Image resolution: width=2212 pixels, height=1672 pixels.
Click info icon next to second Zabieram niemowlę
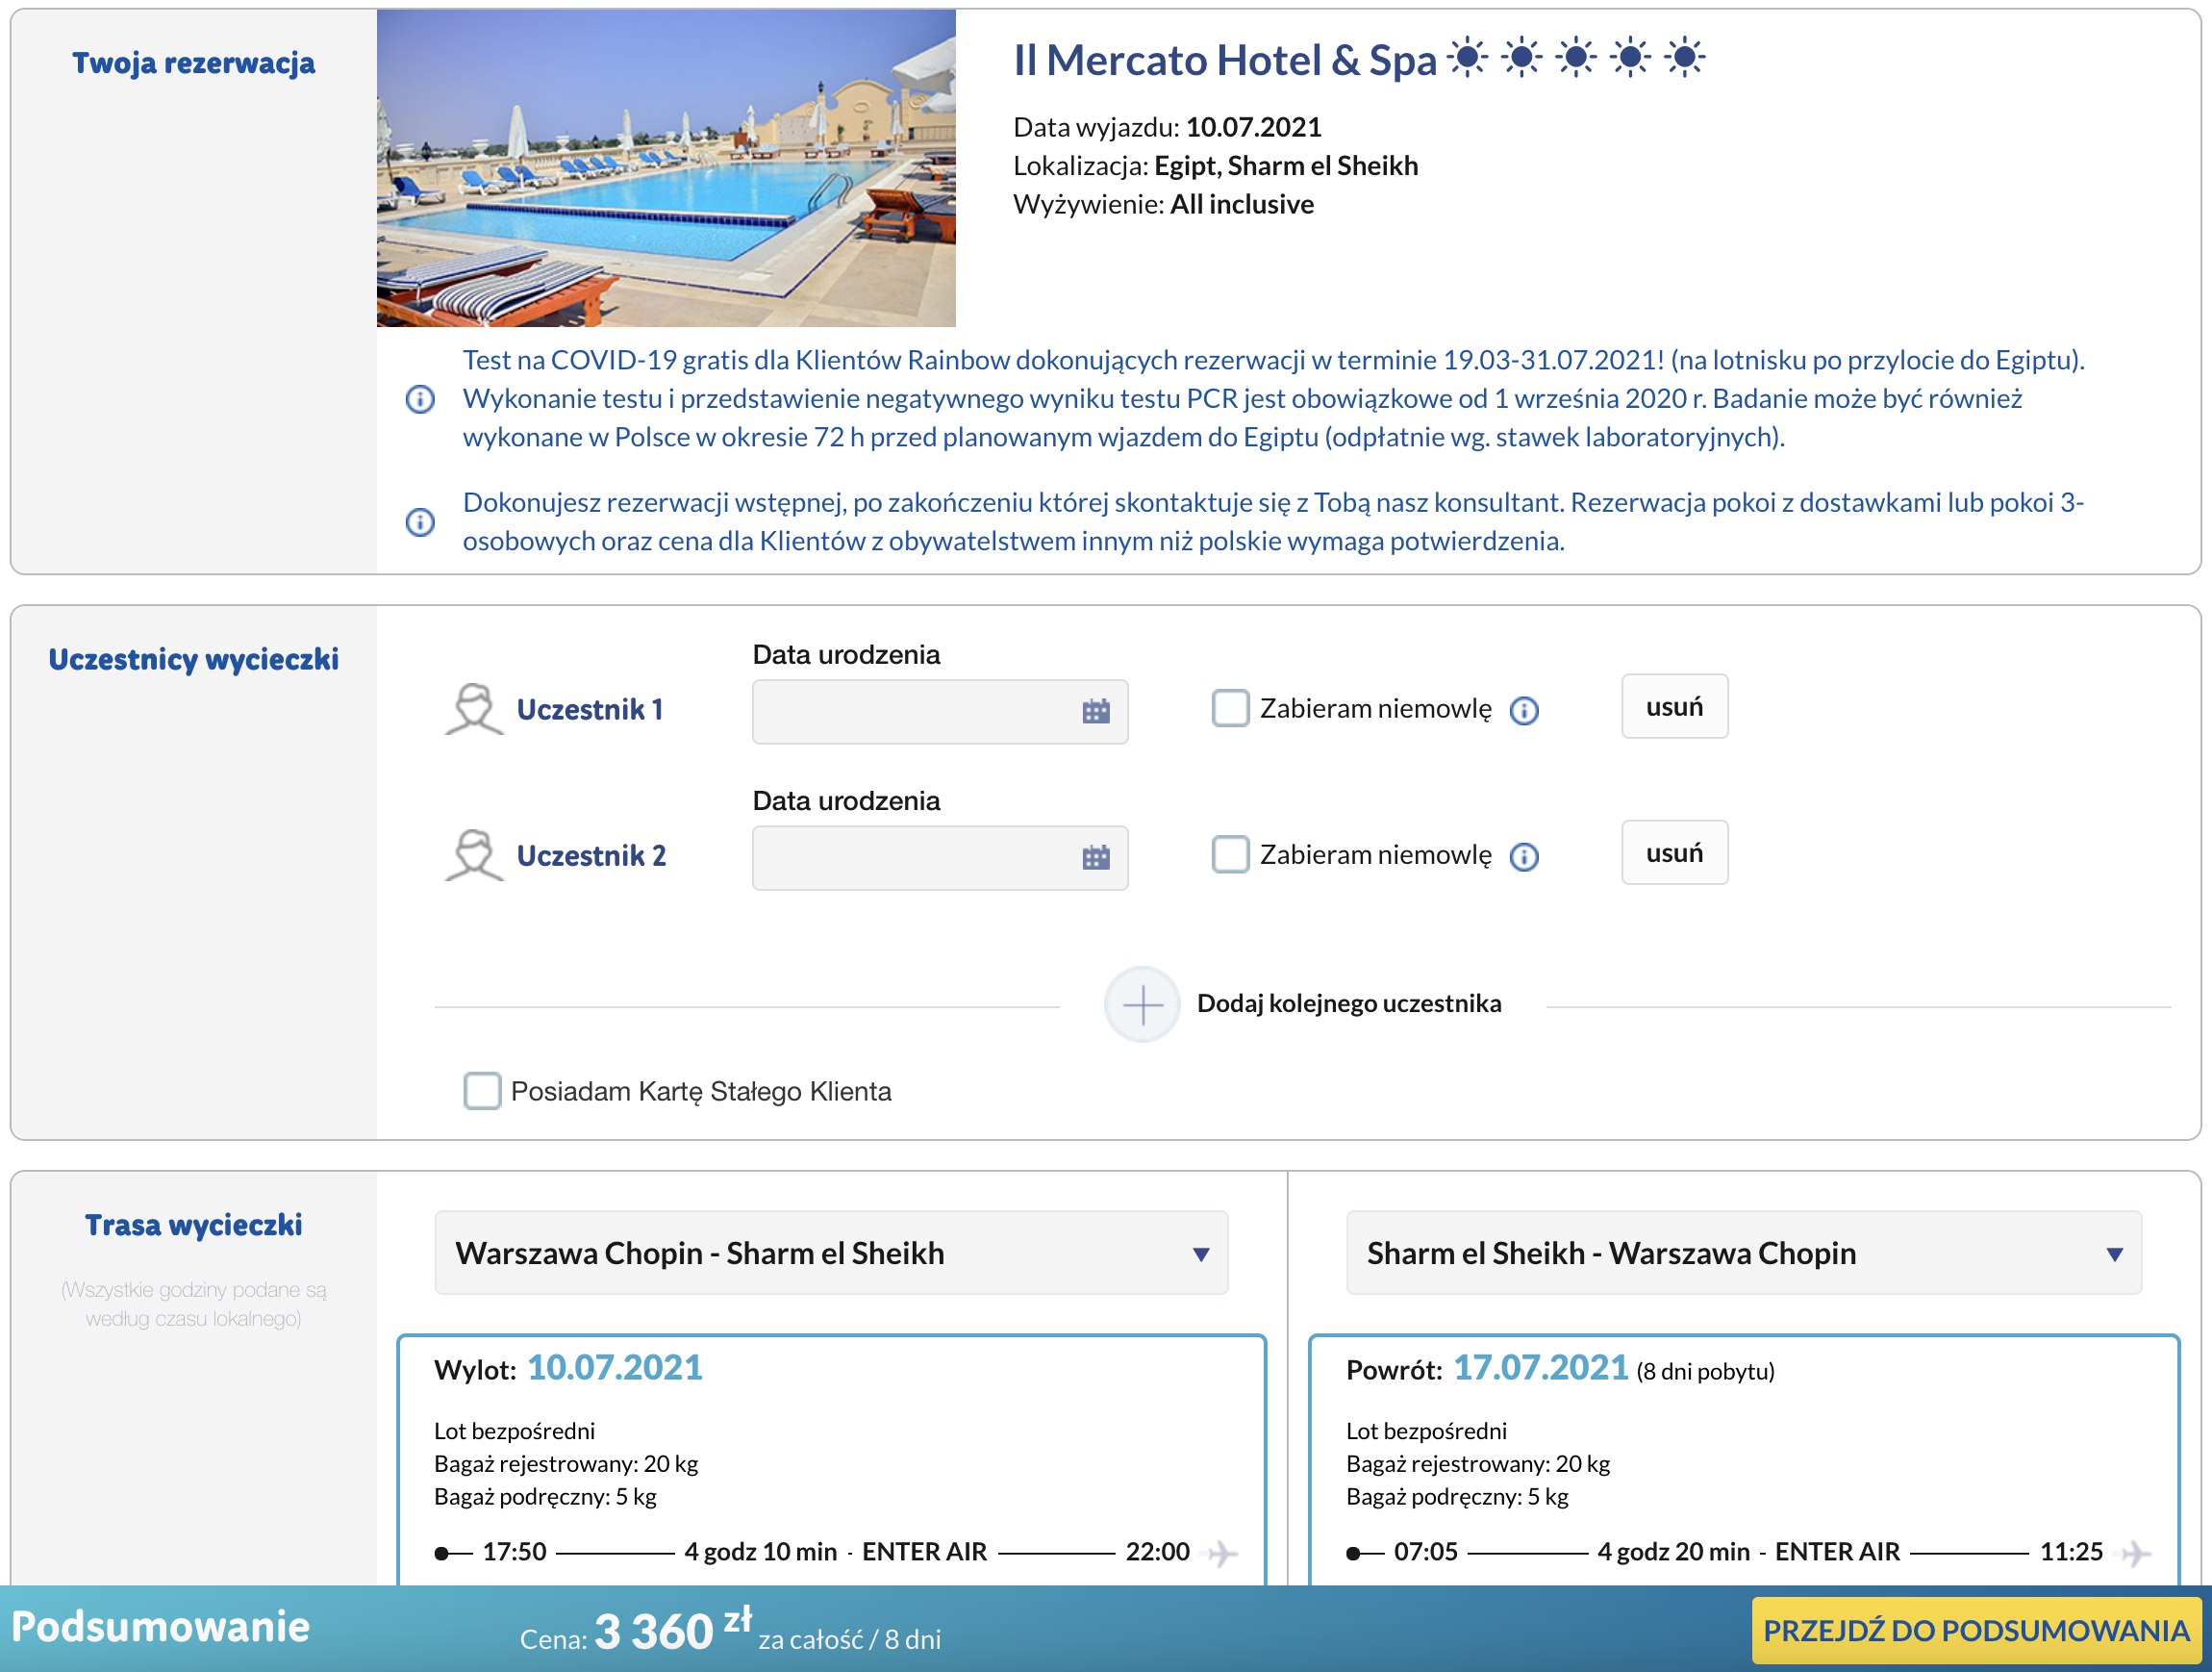pos(1524,856)
